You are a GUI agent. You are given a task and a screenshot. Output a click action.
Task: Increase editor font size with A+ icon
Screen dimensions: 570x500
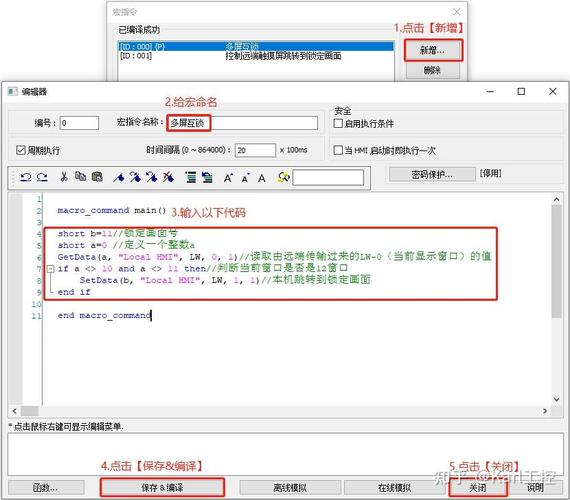pyautogui.click(x=228, y=178)
